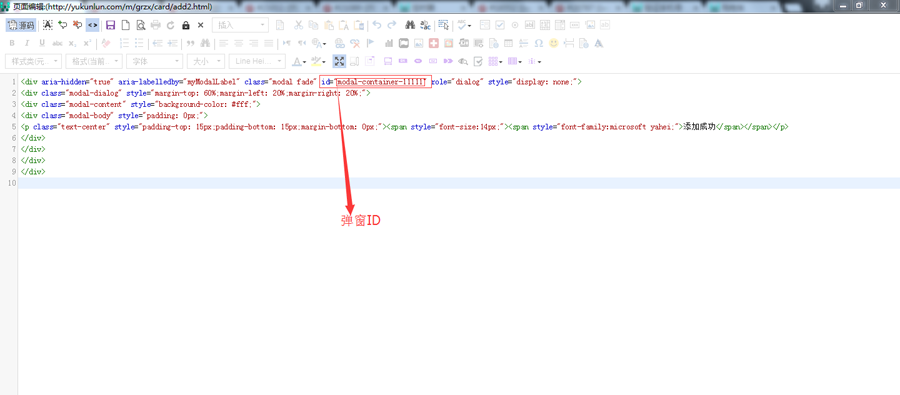Insert a numbered list

pyautogui.click(x=124, y=43)
